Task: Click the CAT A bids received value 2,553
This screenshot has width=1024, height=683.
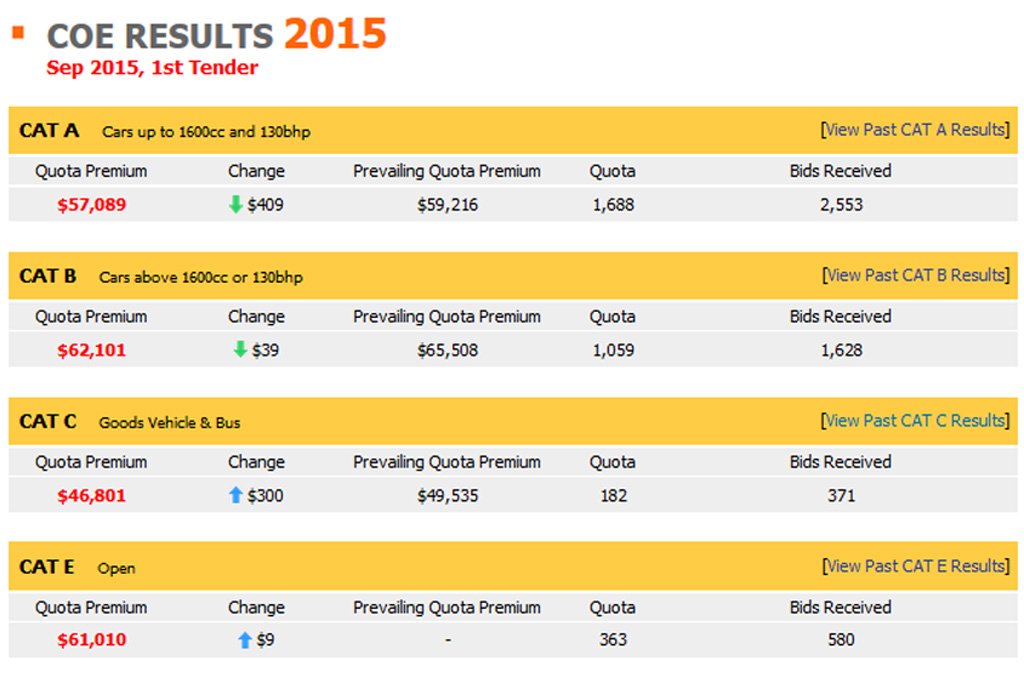Action: (841, 205)
